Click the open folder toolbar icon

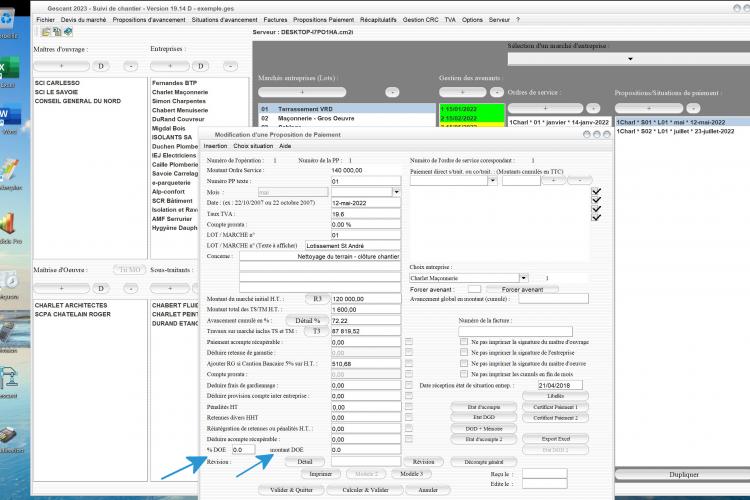point(46,32)
